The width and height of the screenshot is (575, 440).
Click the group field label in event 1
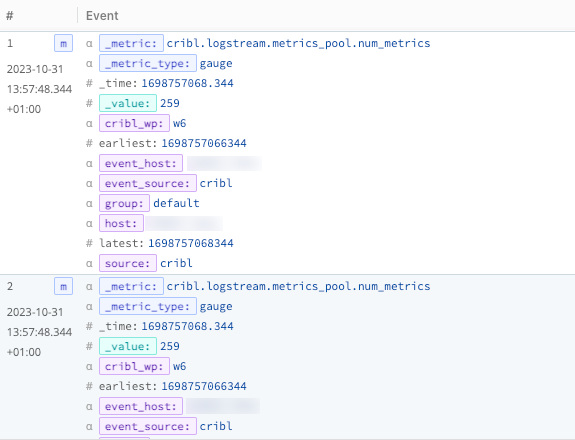124,203
